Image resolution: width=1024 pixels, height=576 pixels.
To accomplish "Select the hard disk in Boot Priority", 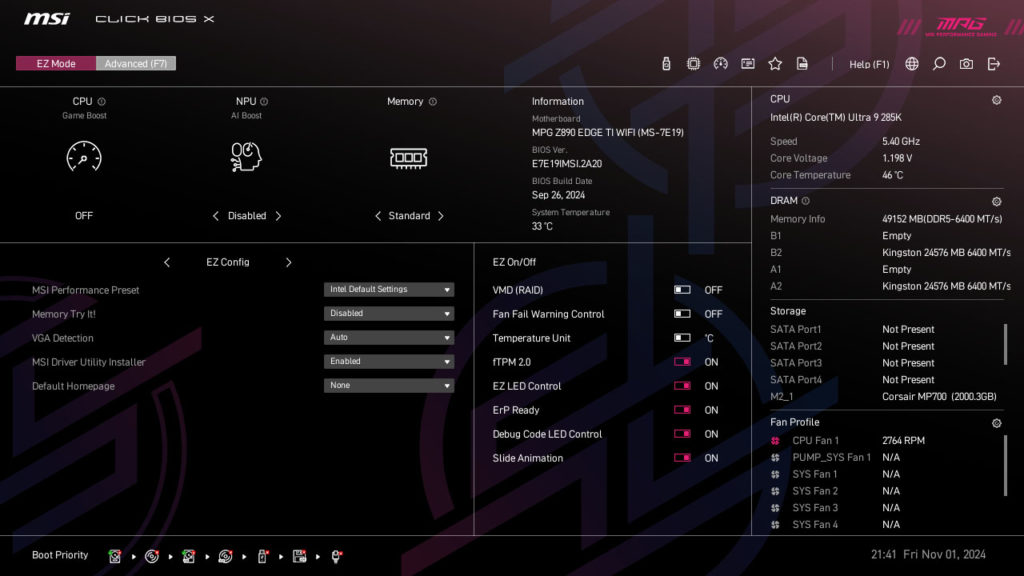I will click(x=115, y=557).
